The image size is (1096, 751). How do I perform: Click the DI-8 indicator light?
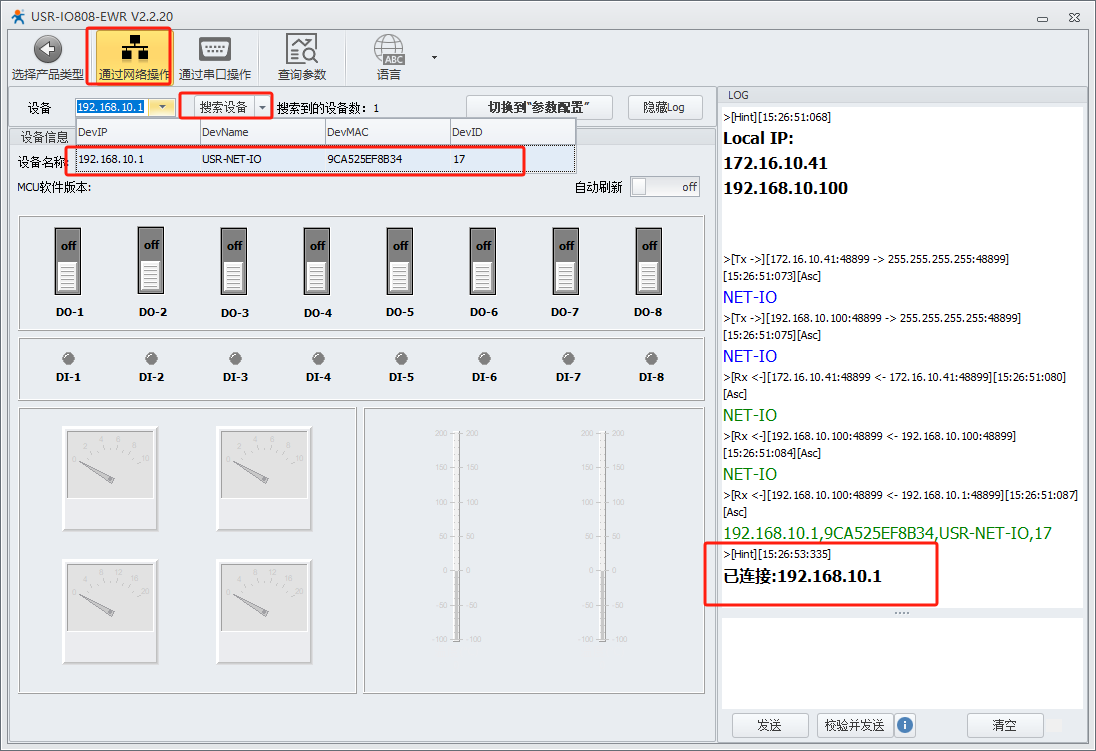[651, 358]
